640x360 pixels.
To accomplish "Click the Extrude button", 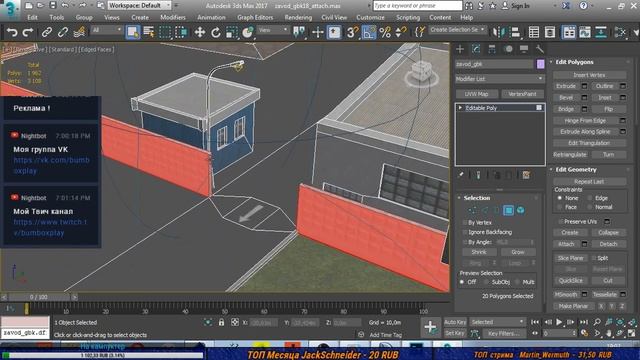I will (566, 86).
